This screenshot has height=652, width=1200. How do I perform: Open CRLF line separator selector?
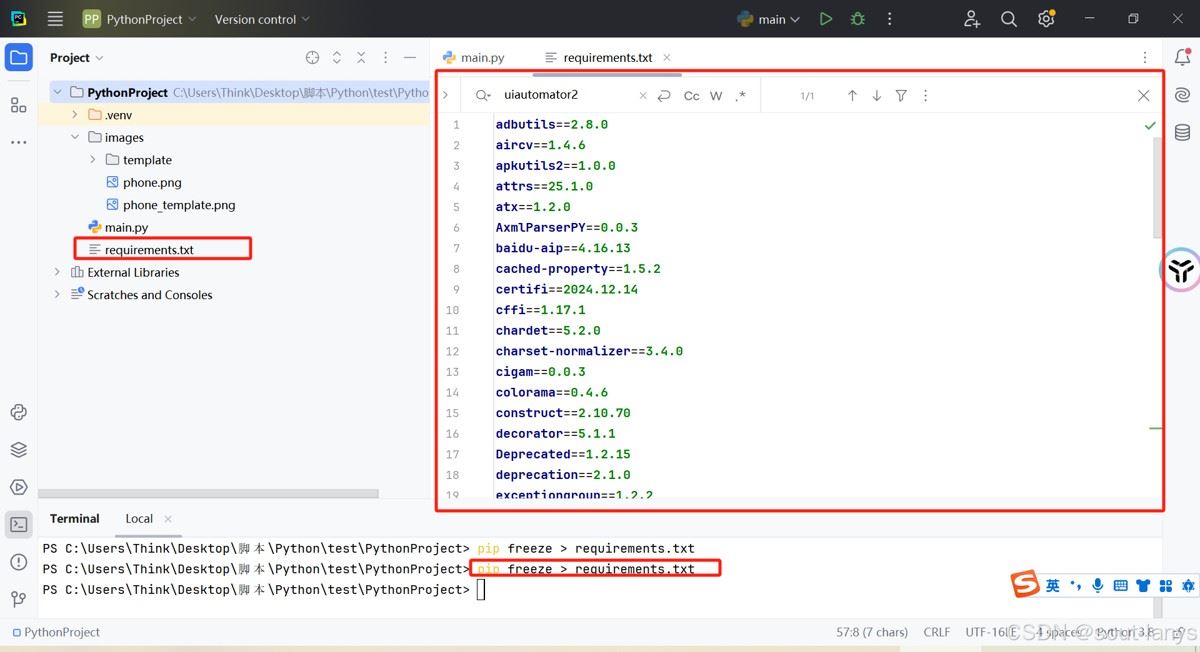click(937, 632)
